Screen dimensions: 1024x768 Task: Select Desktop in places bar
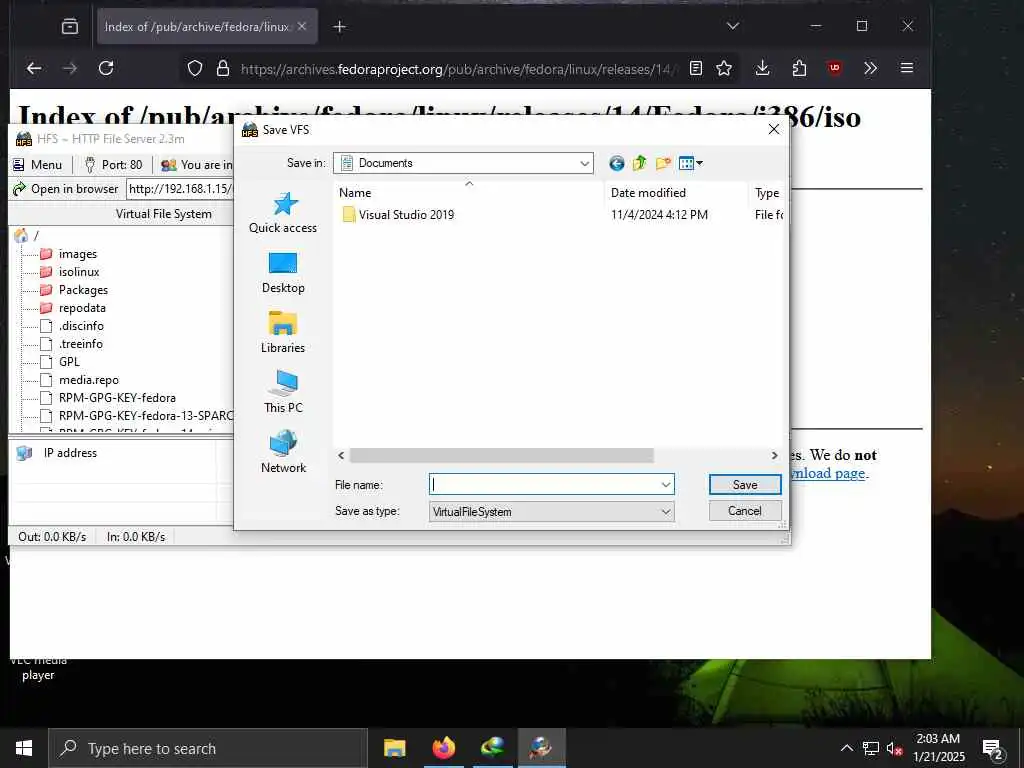pyautogui.click(x=283, y=273)
